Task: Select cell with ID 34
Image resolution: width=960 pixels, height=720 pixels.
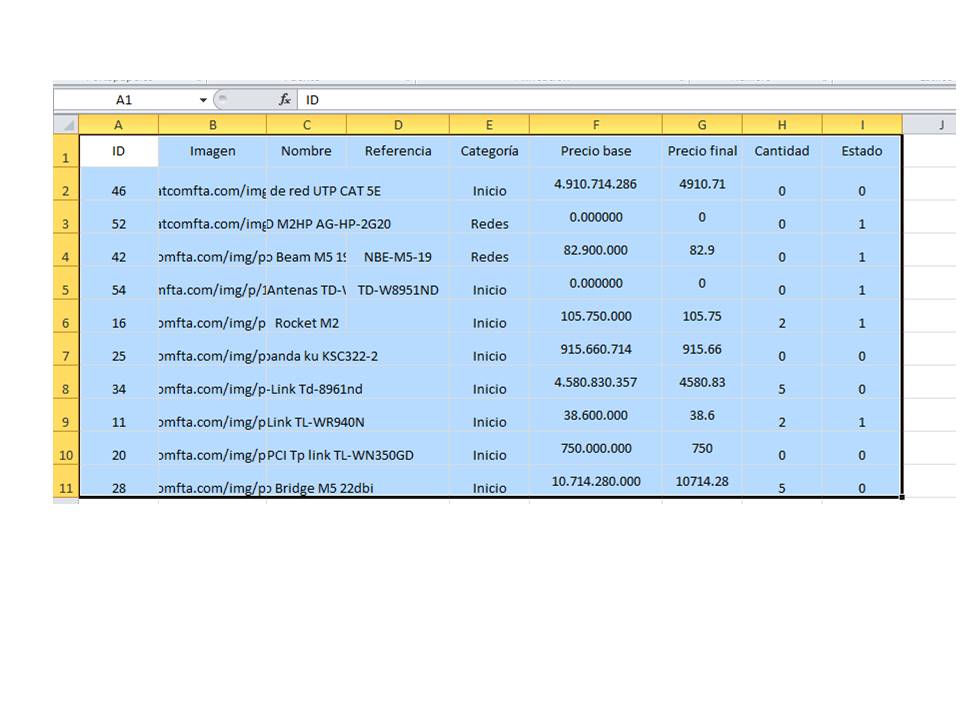Action: [x=118, y=382]
